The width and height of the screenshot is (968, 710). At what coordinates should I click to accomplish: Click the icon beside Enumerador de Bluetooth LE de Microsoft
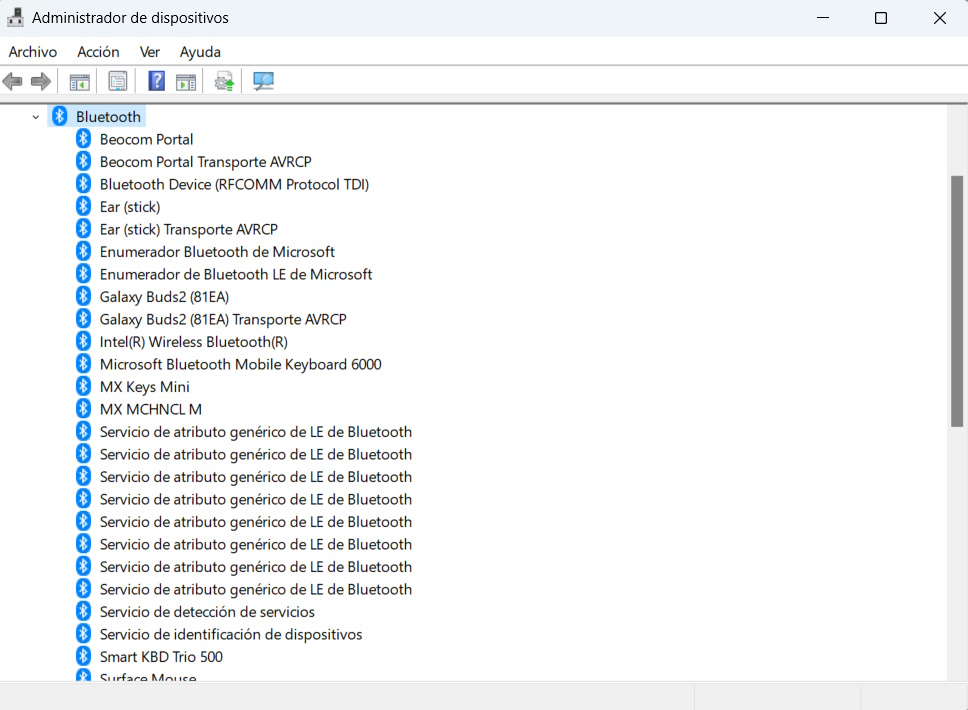click(83, 274)
